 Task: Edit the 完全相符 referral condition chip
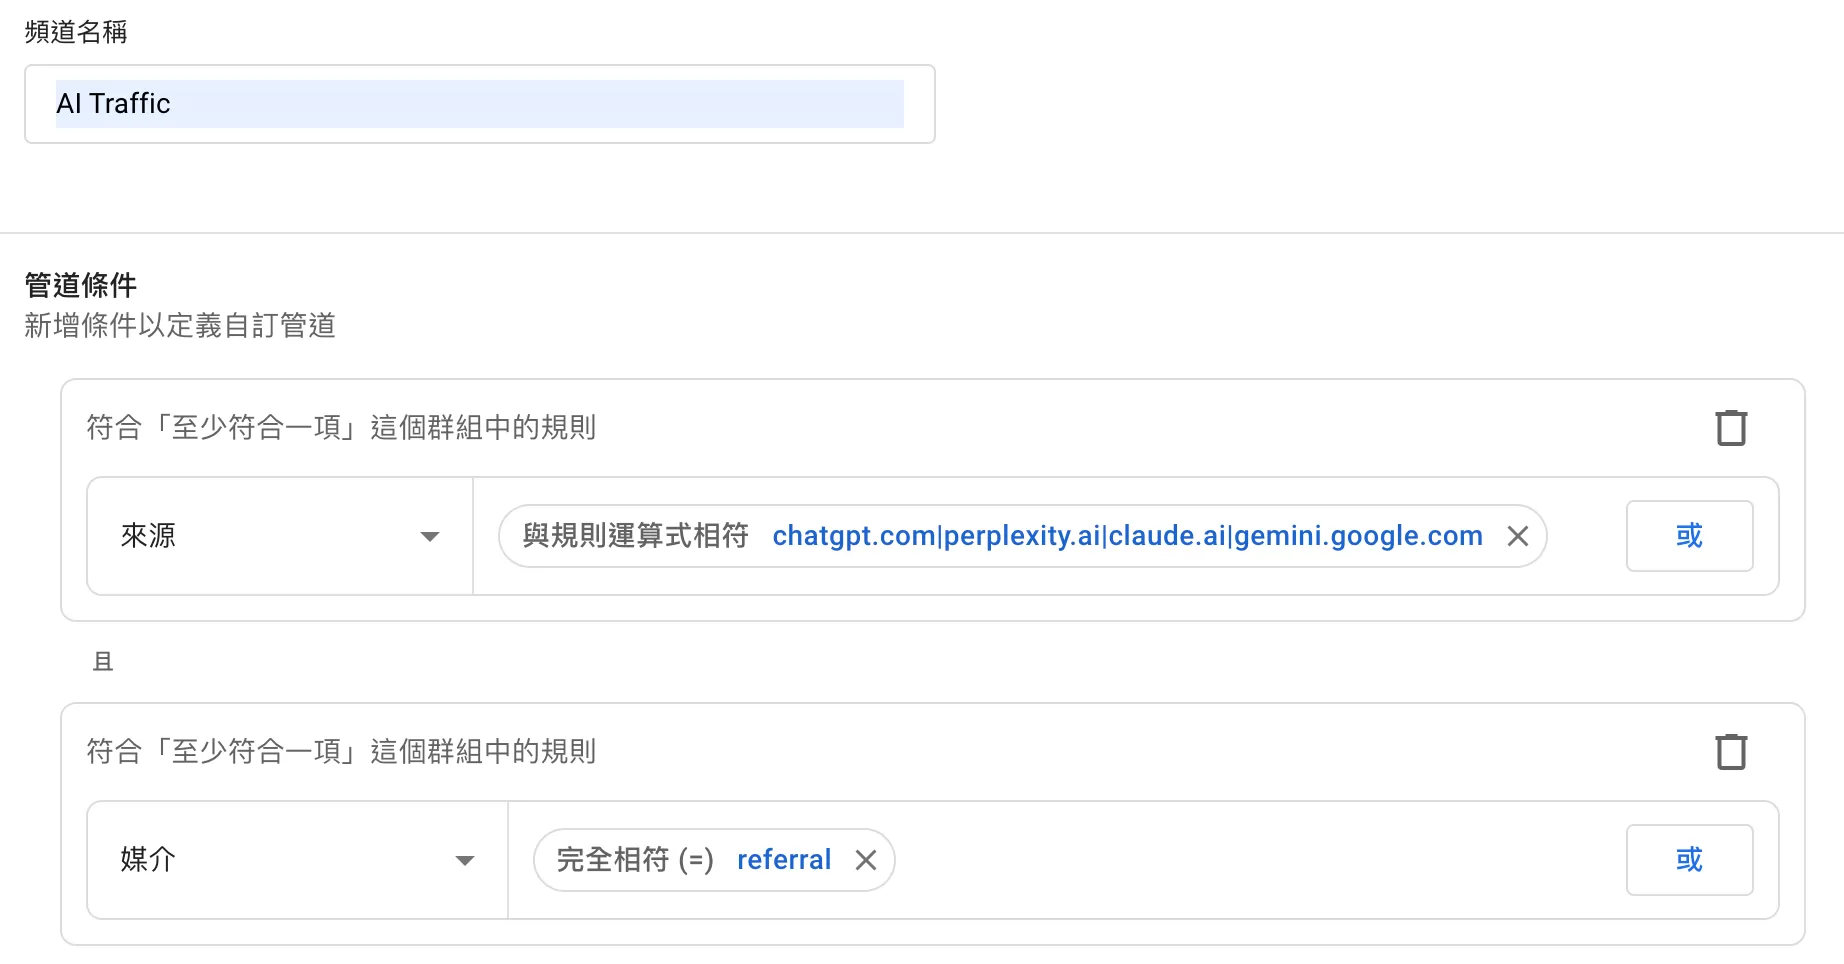(714, 860)
